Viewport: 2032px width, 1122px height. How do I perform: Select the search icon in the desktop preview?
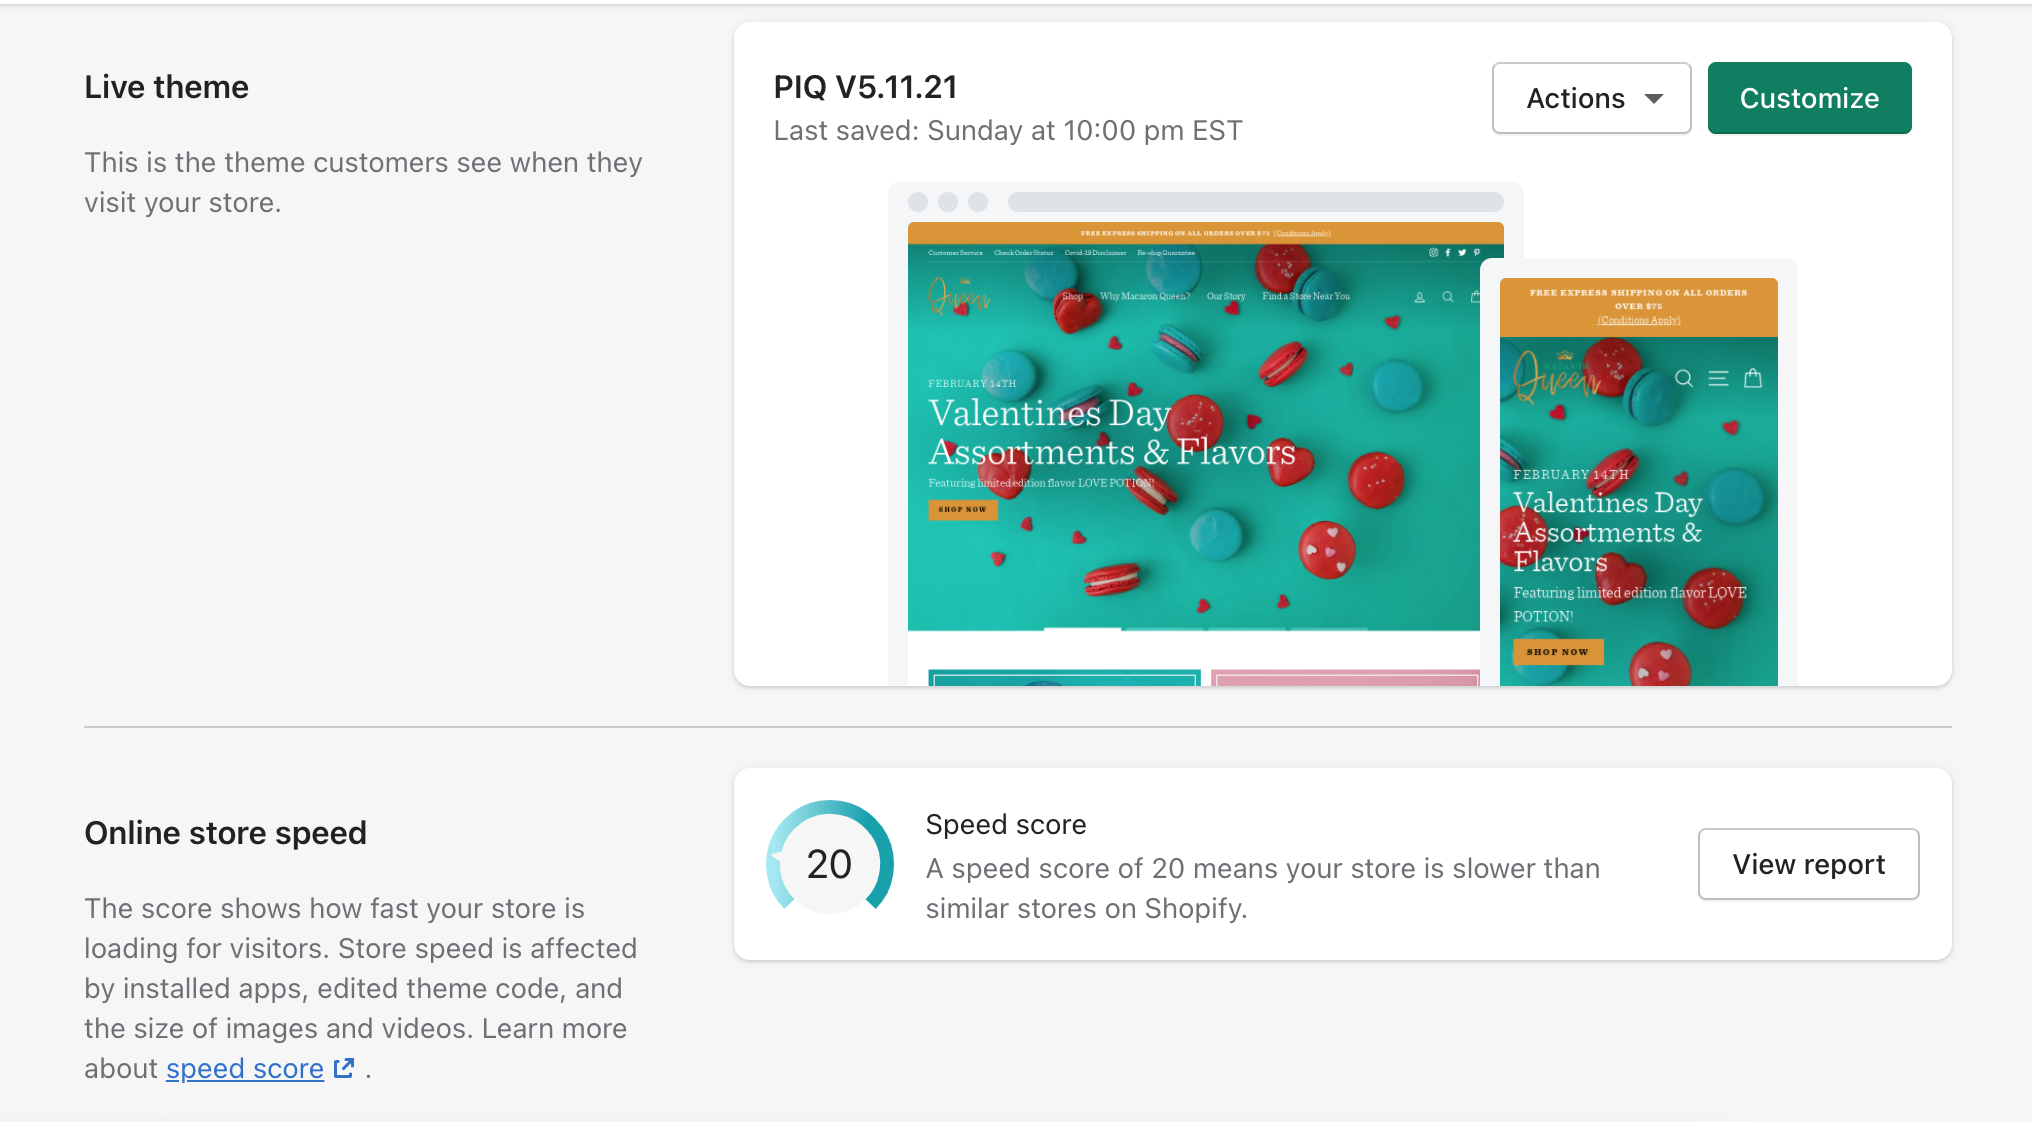click(x=1447, y=296)
